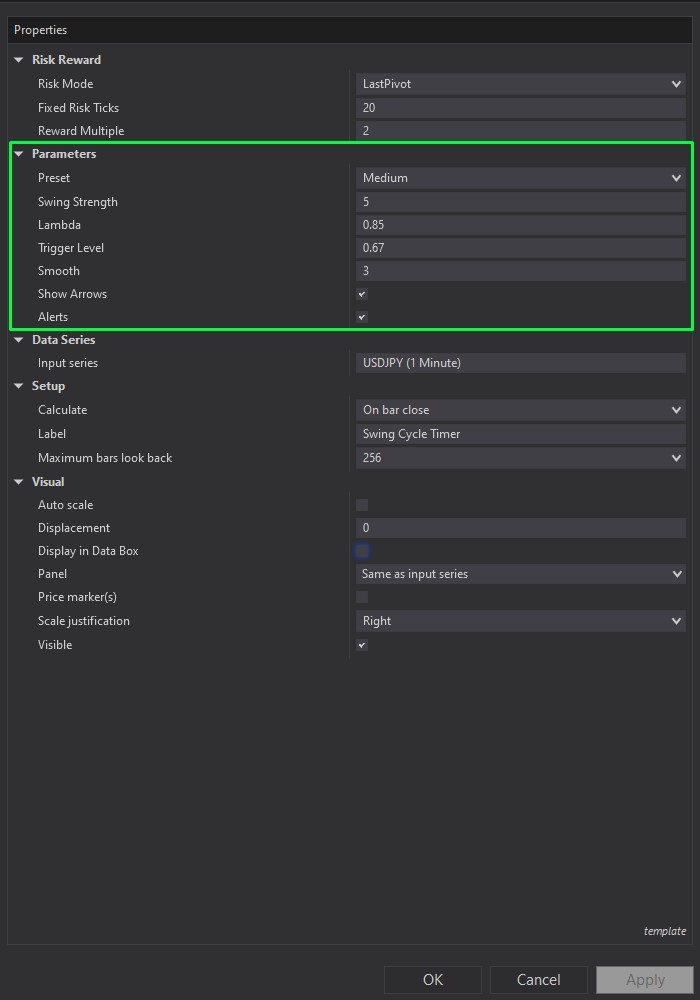Image resolution: width=700 pixels, height=1000 pixels.
Task: Open Maximum bars look back dropdown
Action: (x=520, y=458)
